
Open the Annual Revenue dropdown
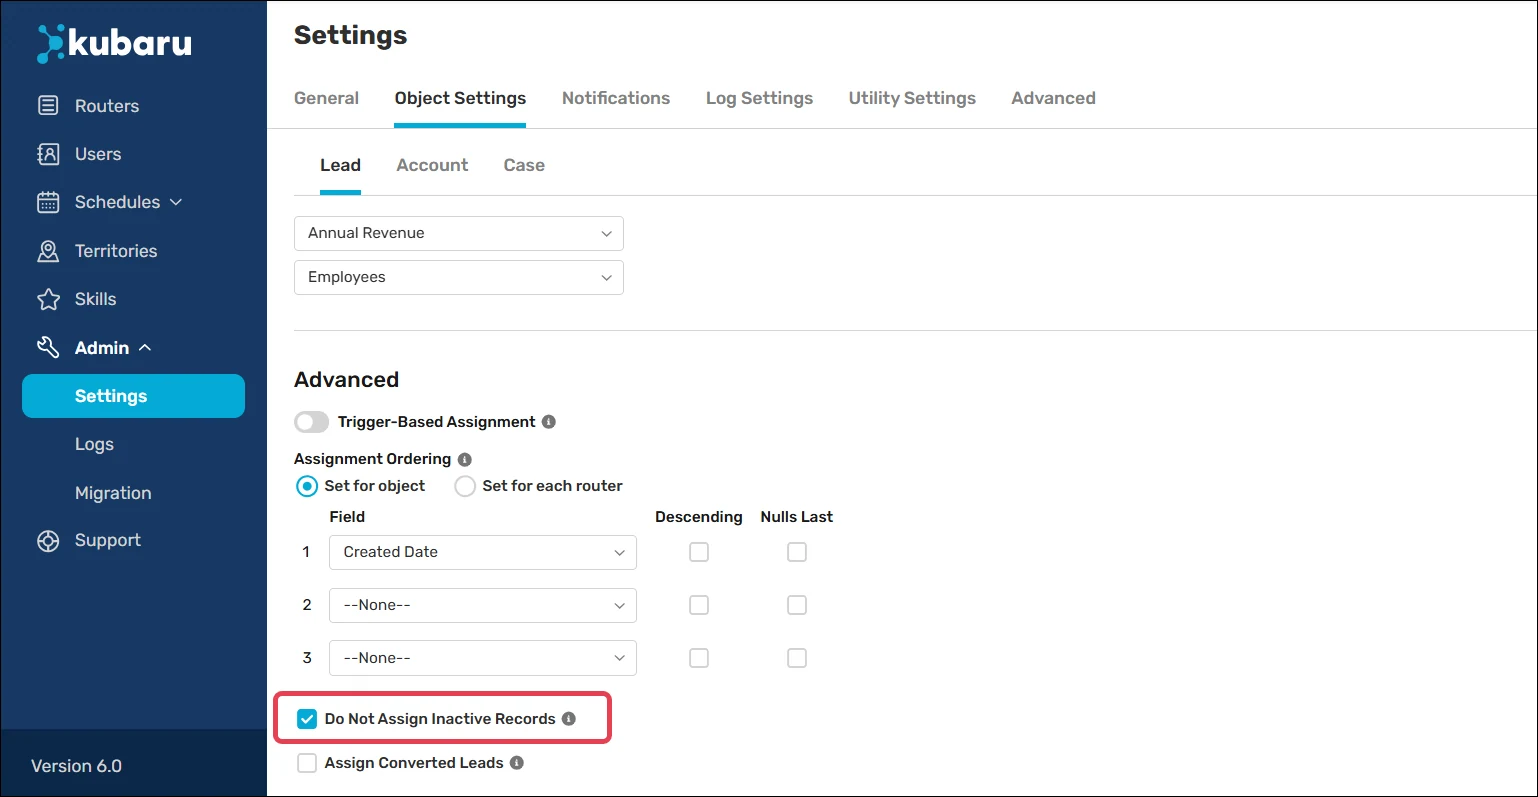click(459, 233)
